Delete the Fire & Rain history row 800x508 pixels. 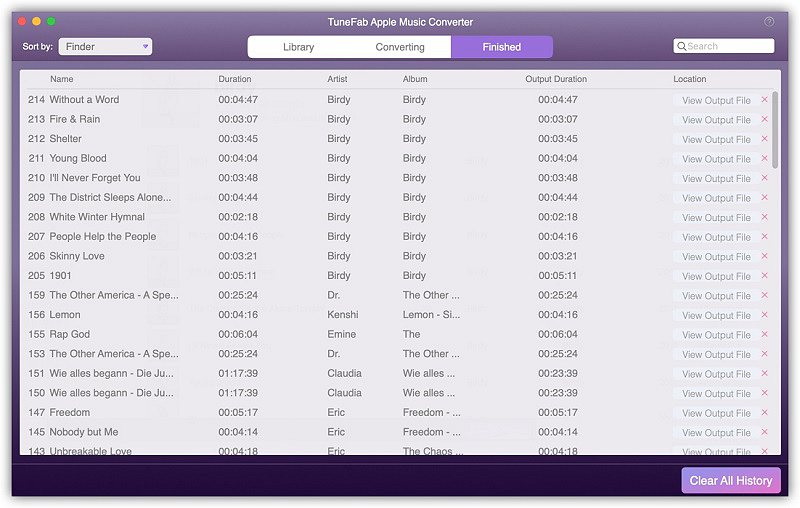pyautogui.click(x=764, y=119)
